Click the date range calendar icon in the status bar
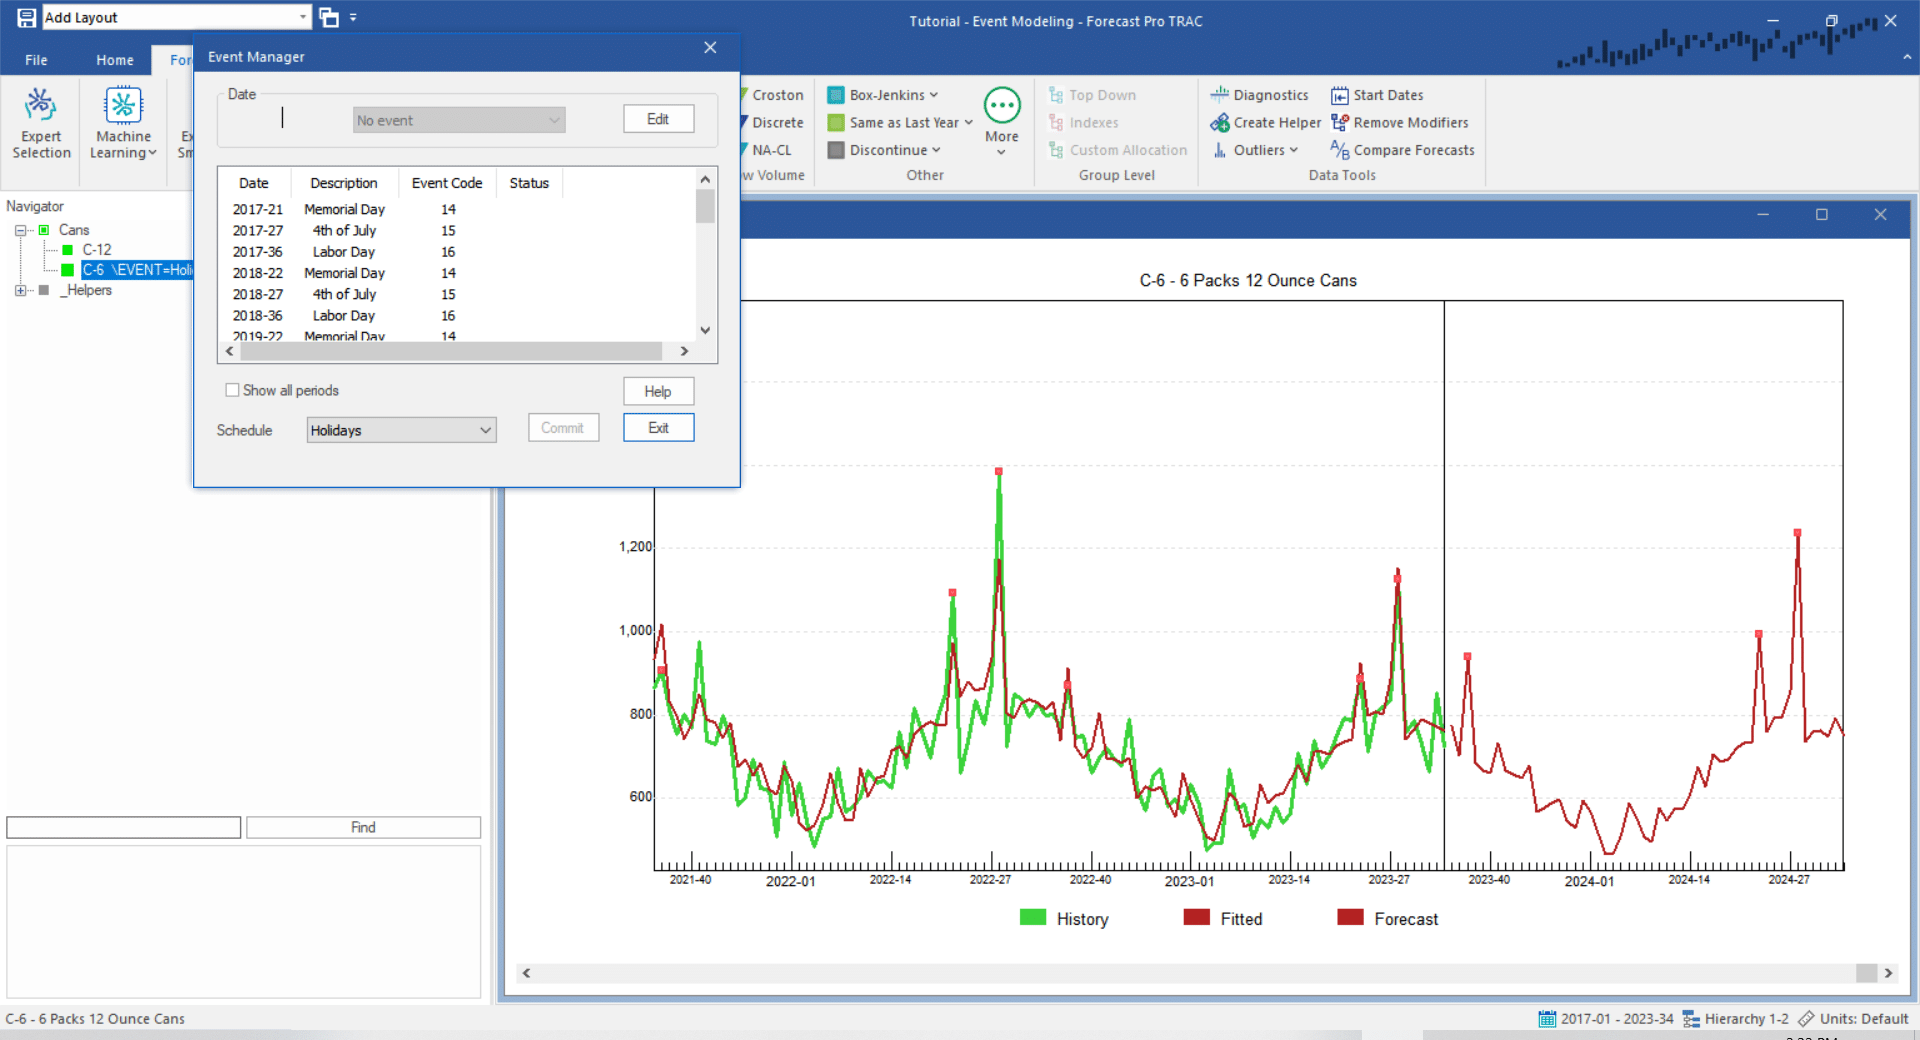Viewport: 1920px width, 1040px height. [1547, 1019]
